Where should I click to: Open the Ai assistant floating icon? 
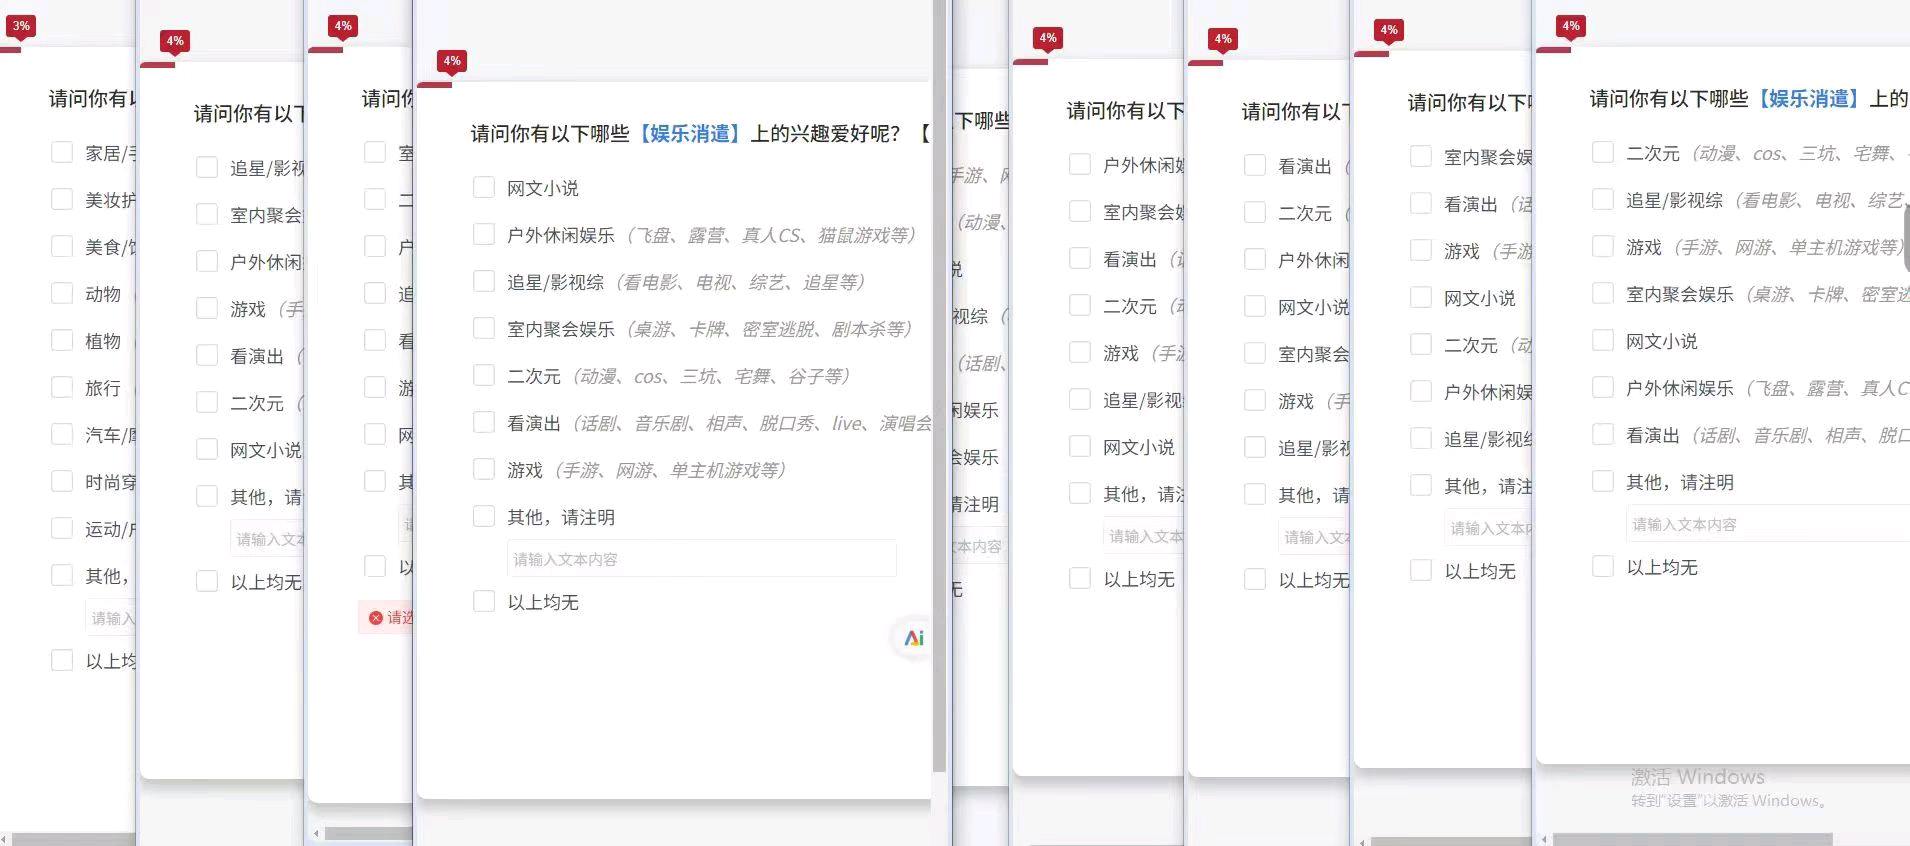(913, 638)
